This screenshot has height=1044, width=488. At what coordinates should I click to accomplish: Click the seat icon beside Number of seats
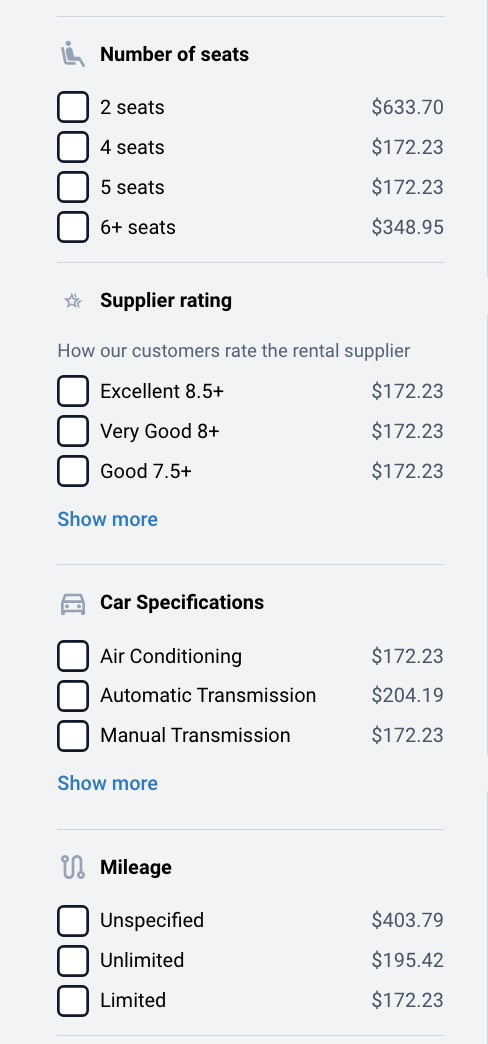tap(73, 54)
